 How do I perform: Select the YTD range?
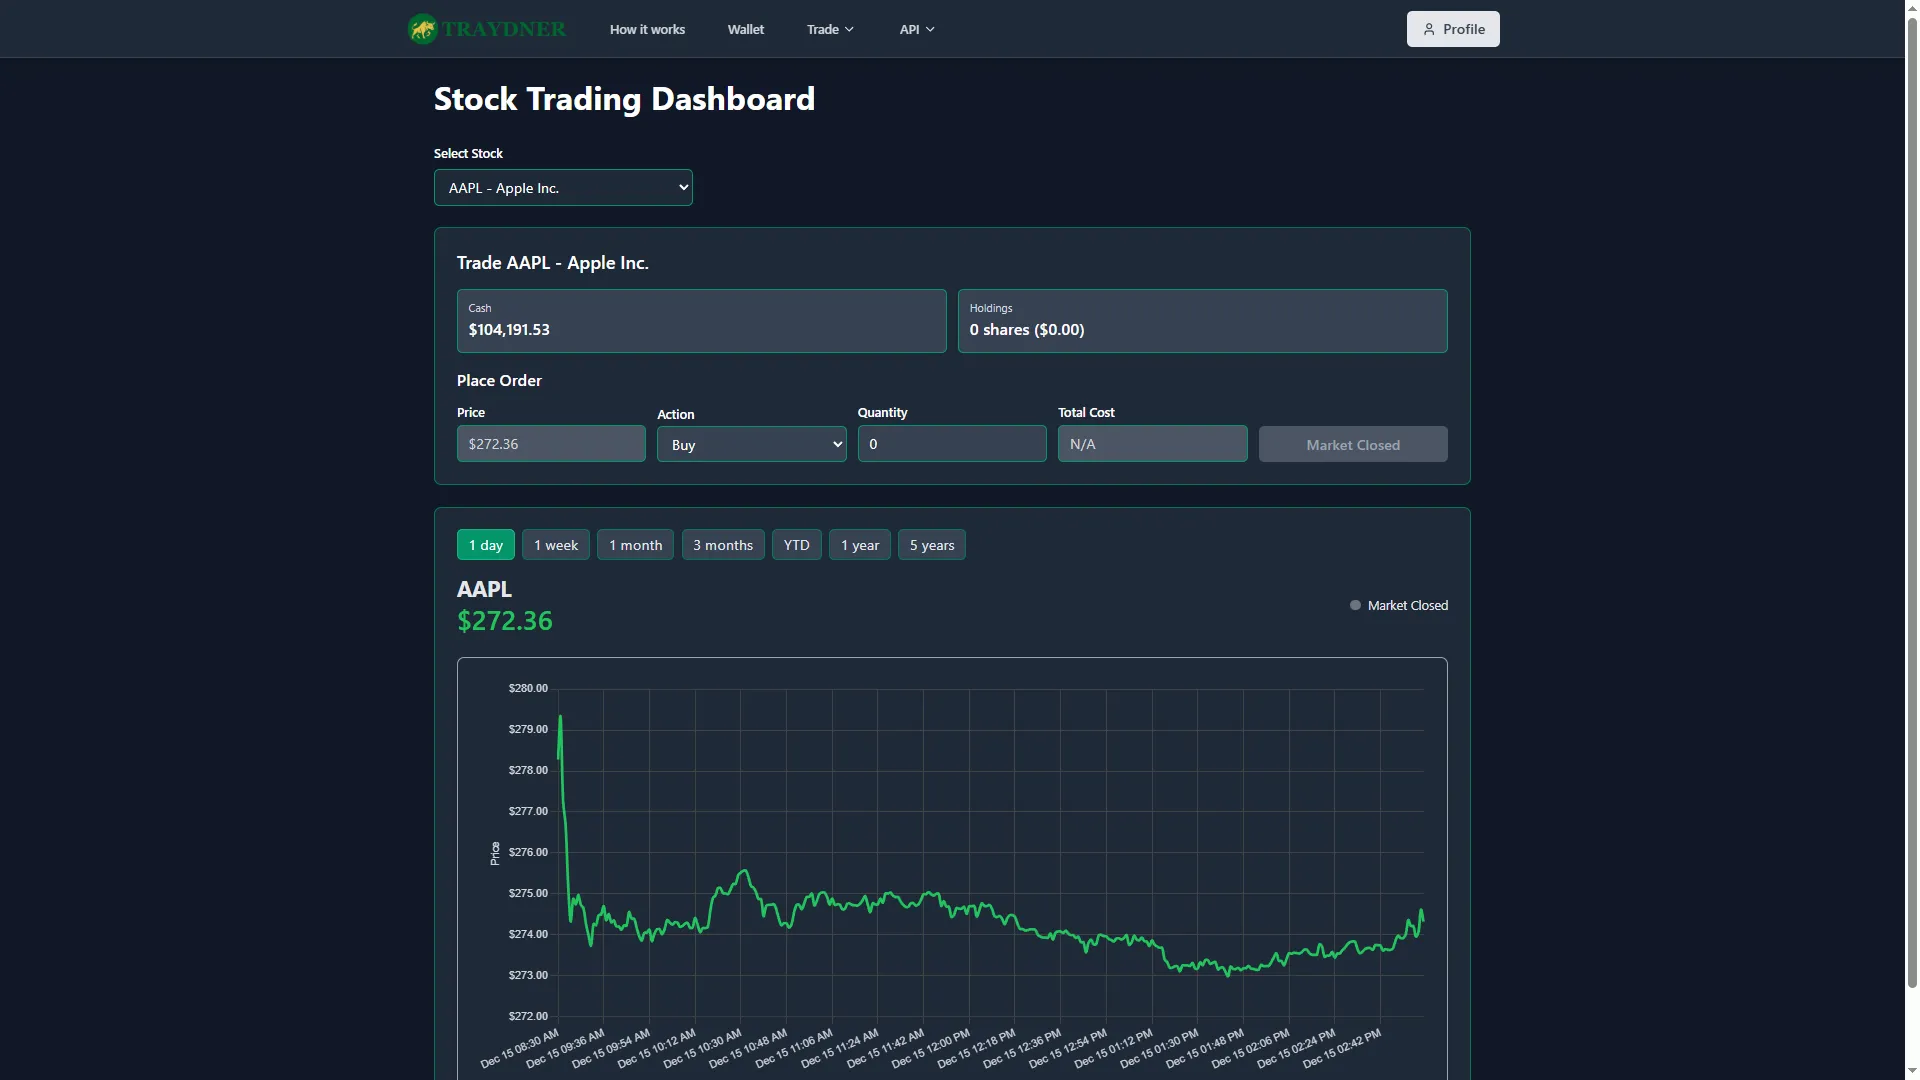pyautogui.click(x=797, y=545)
